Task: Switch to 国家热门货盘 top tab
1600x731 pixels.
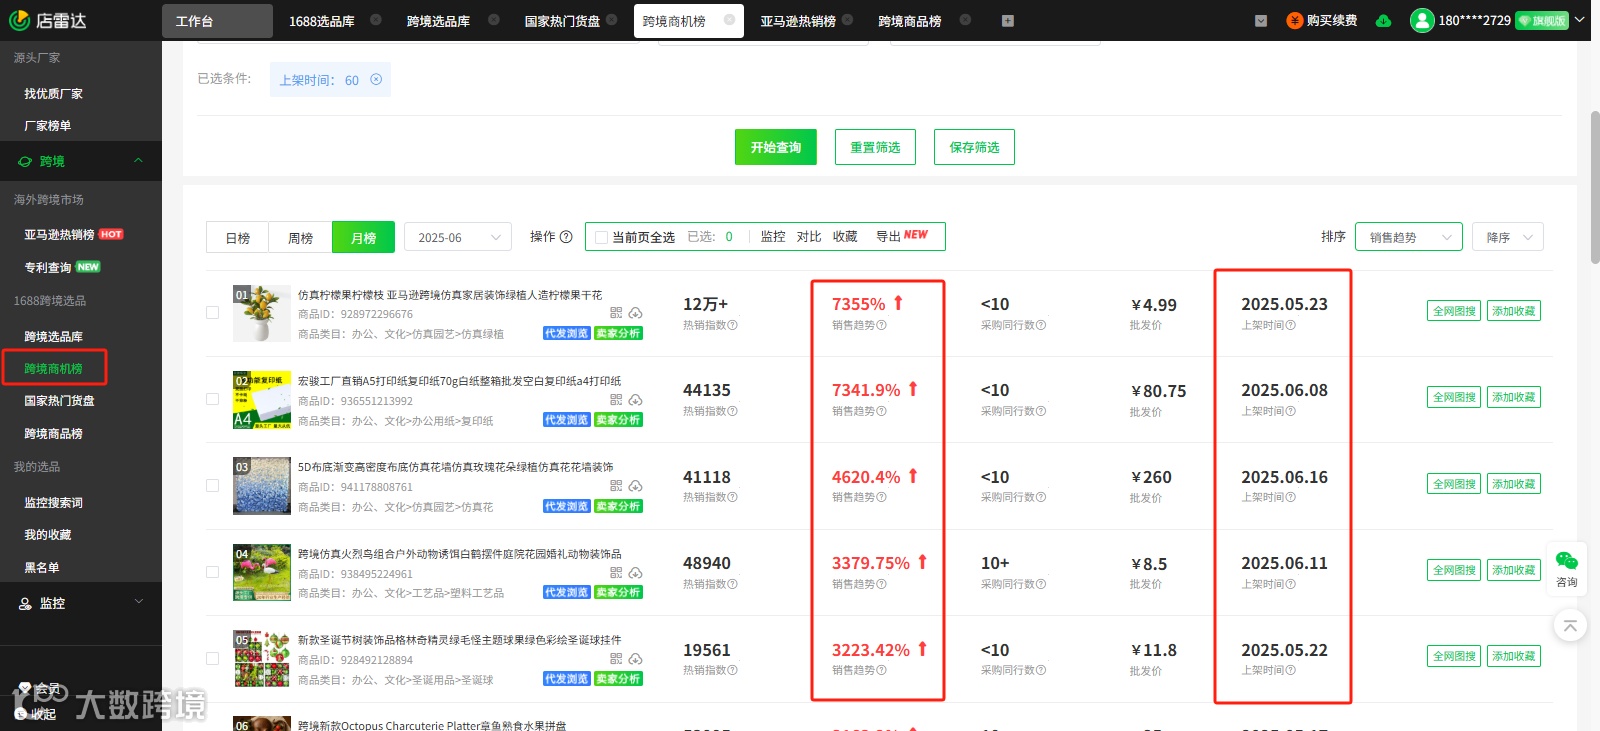Action: click(x=562, y=21)
